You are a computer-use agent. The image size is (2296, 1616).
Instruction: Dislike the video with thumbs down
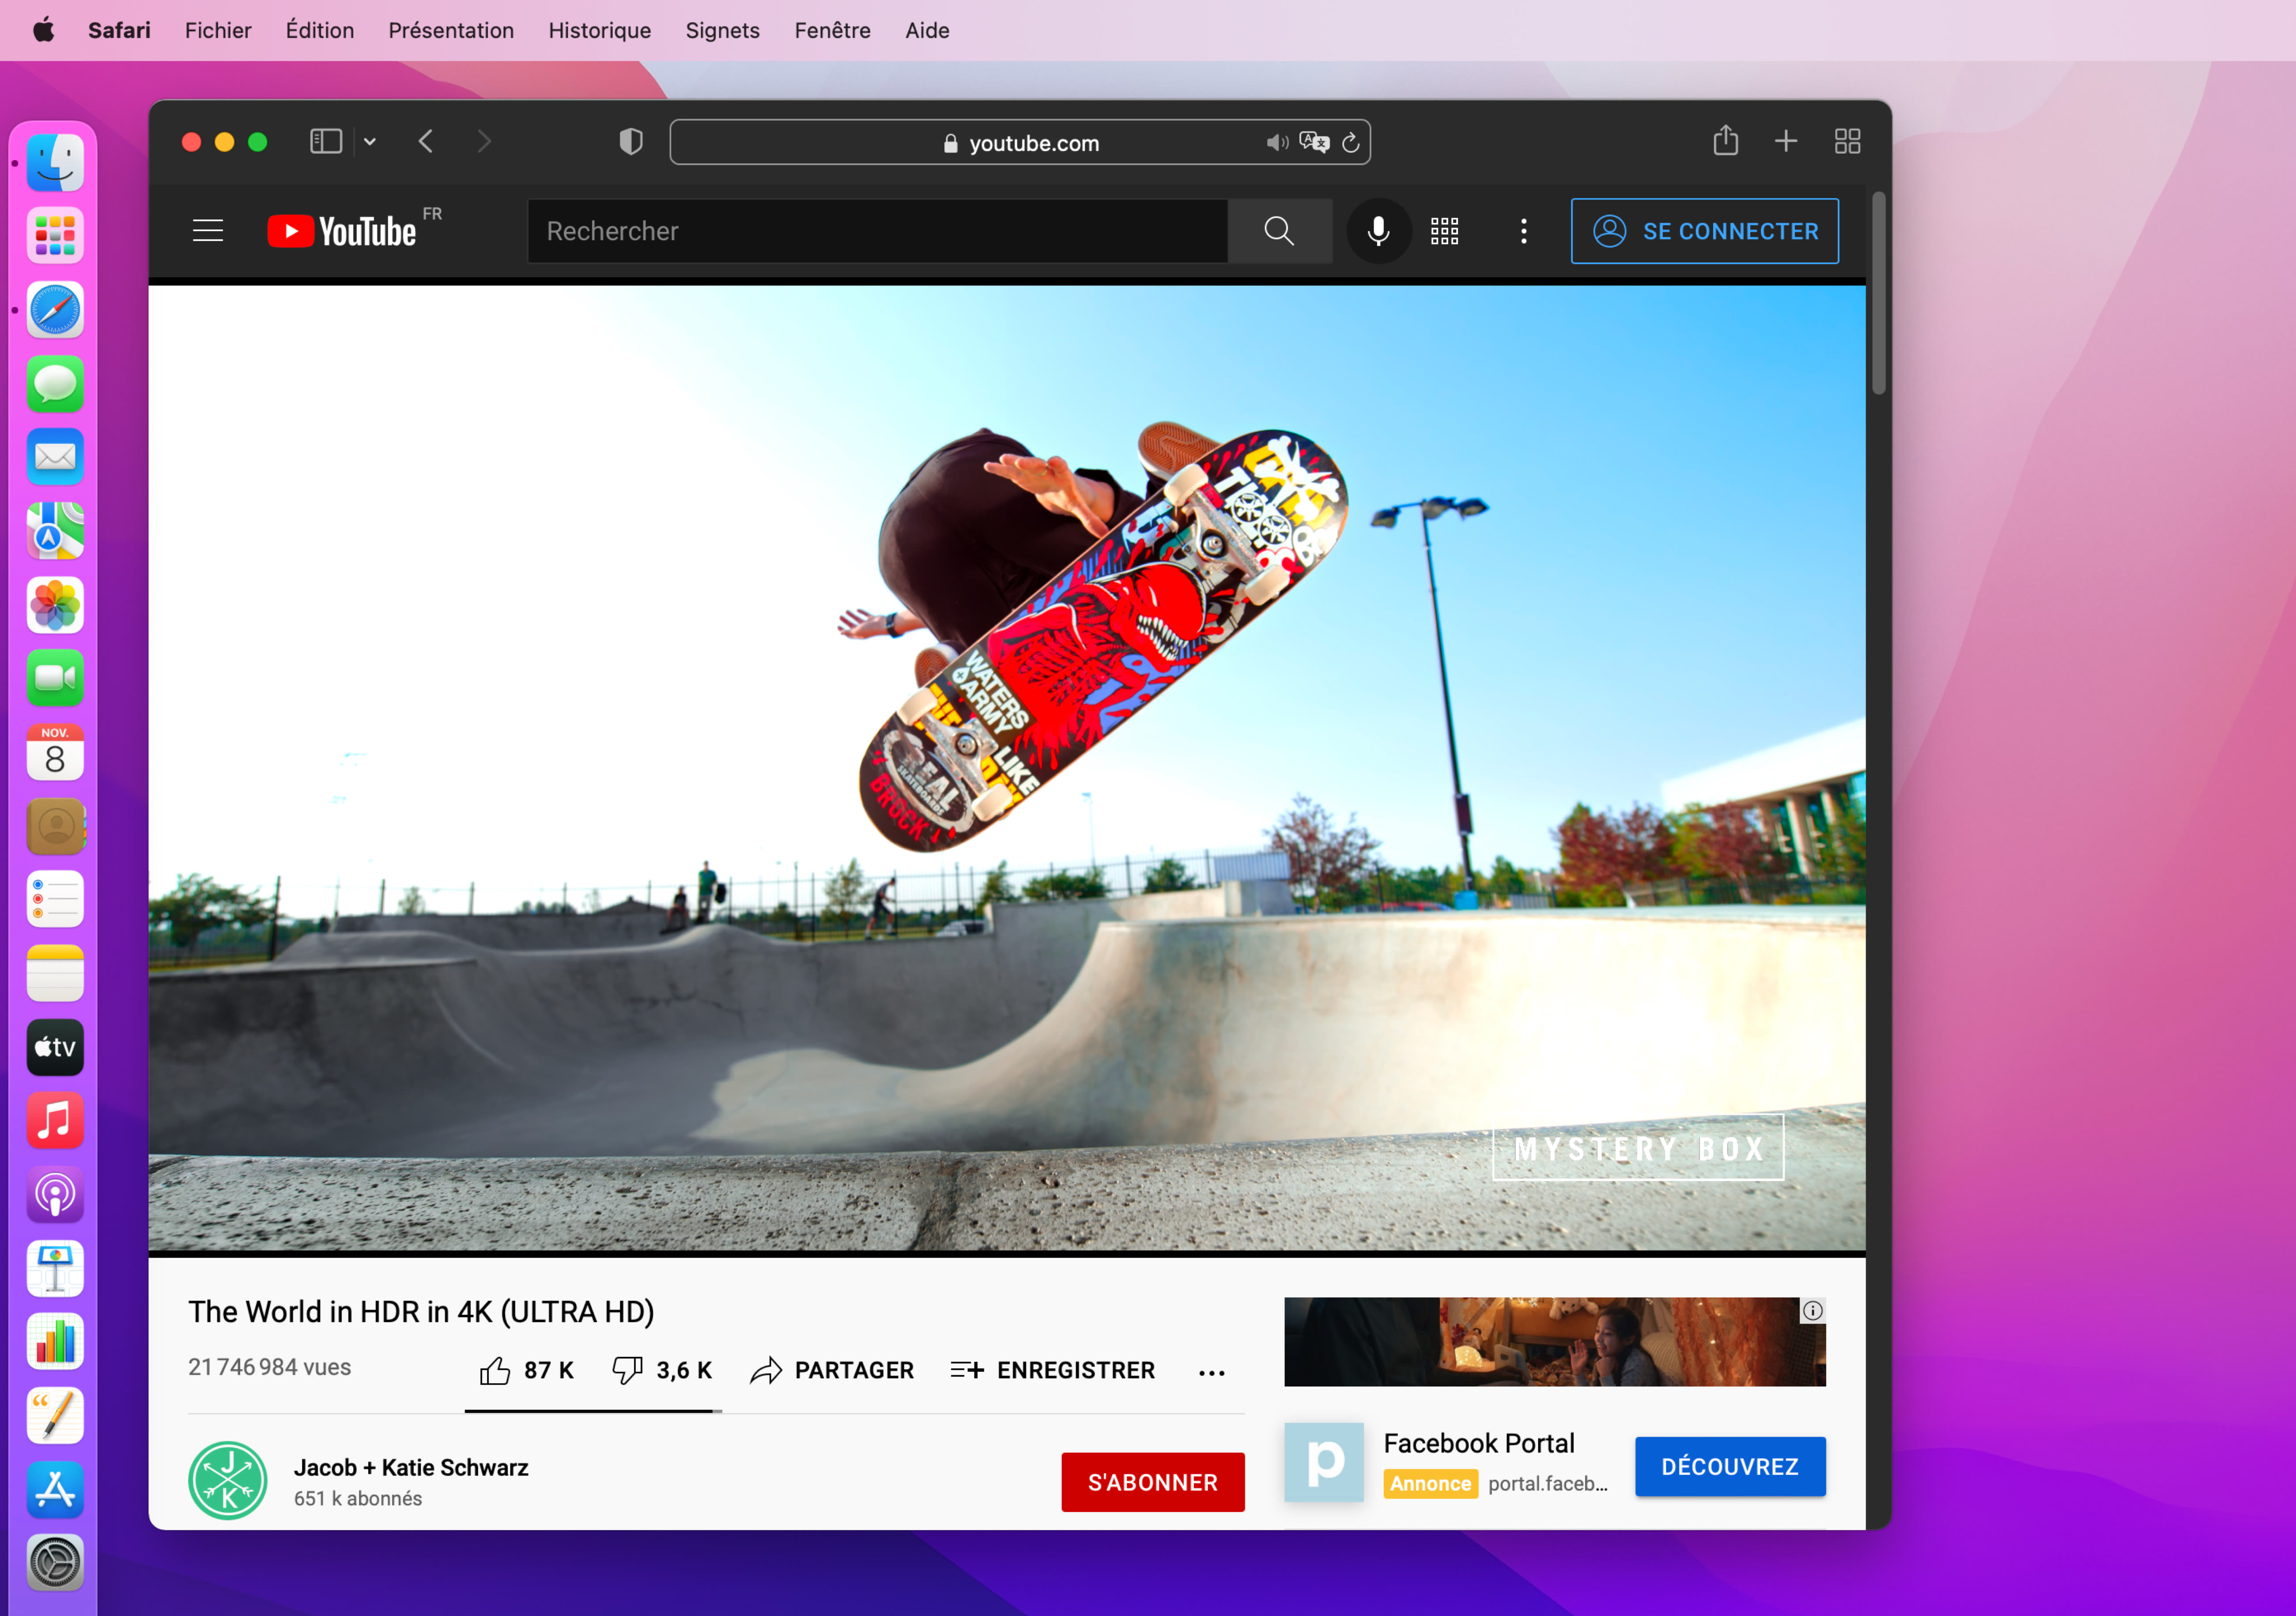[x=627, y=1370]
